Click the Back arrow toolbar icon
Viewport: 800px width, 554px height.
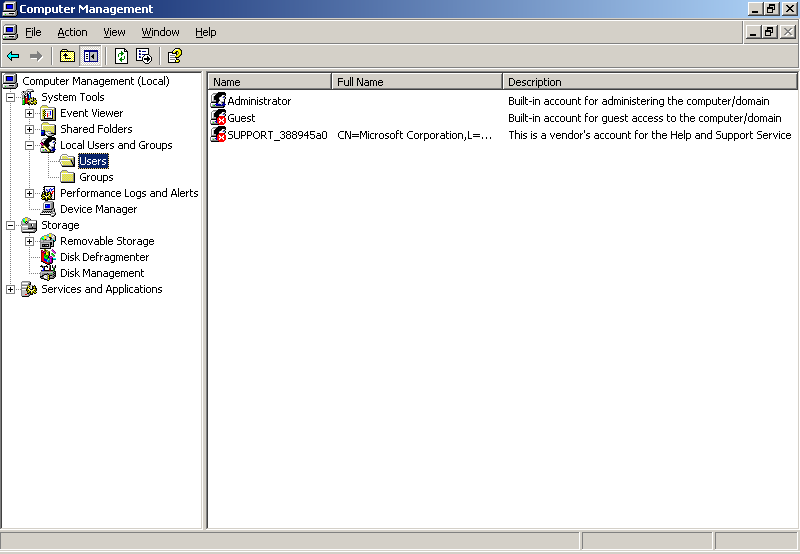13,56
